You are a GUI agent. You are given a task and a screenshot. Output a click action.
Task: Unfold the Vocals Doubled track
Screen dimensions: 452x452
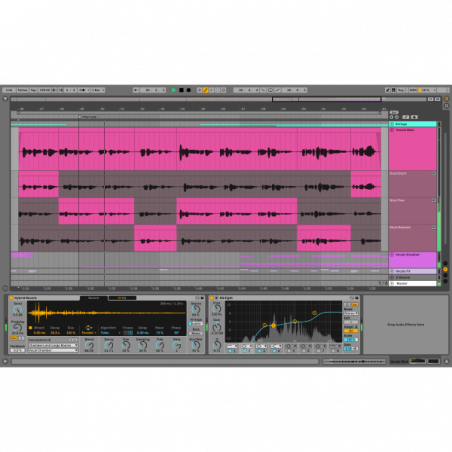[x=392, y=255]
